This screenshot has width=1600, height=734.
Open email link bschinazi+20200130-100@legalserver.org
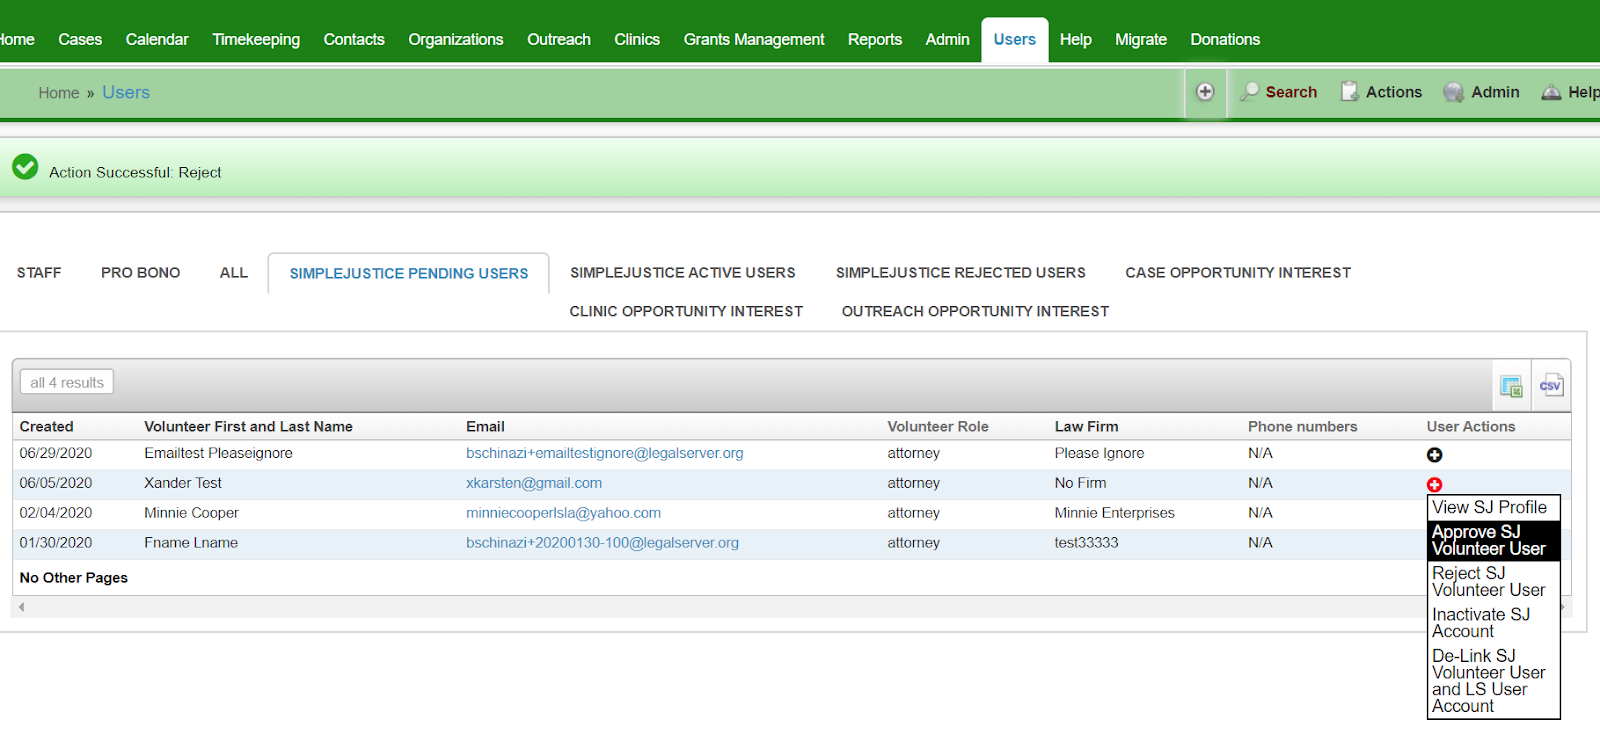click(x=602, y=543)
